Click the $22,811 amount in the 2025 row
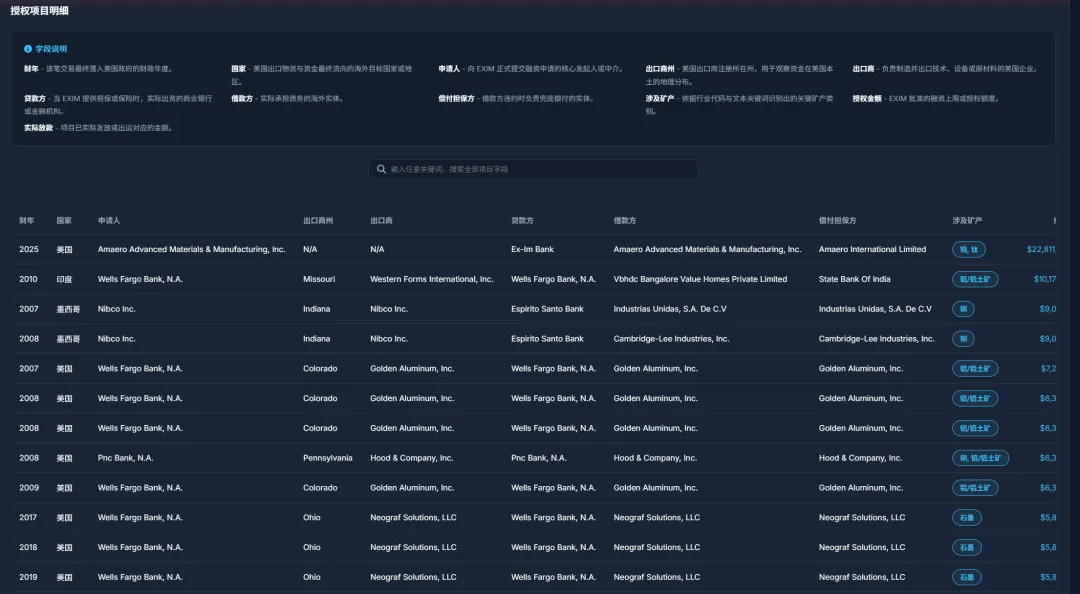The height and width of the screenshot is (594, 1080). point(1041,249)
